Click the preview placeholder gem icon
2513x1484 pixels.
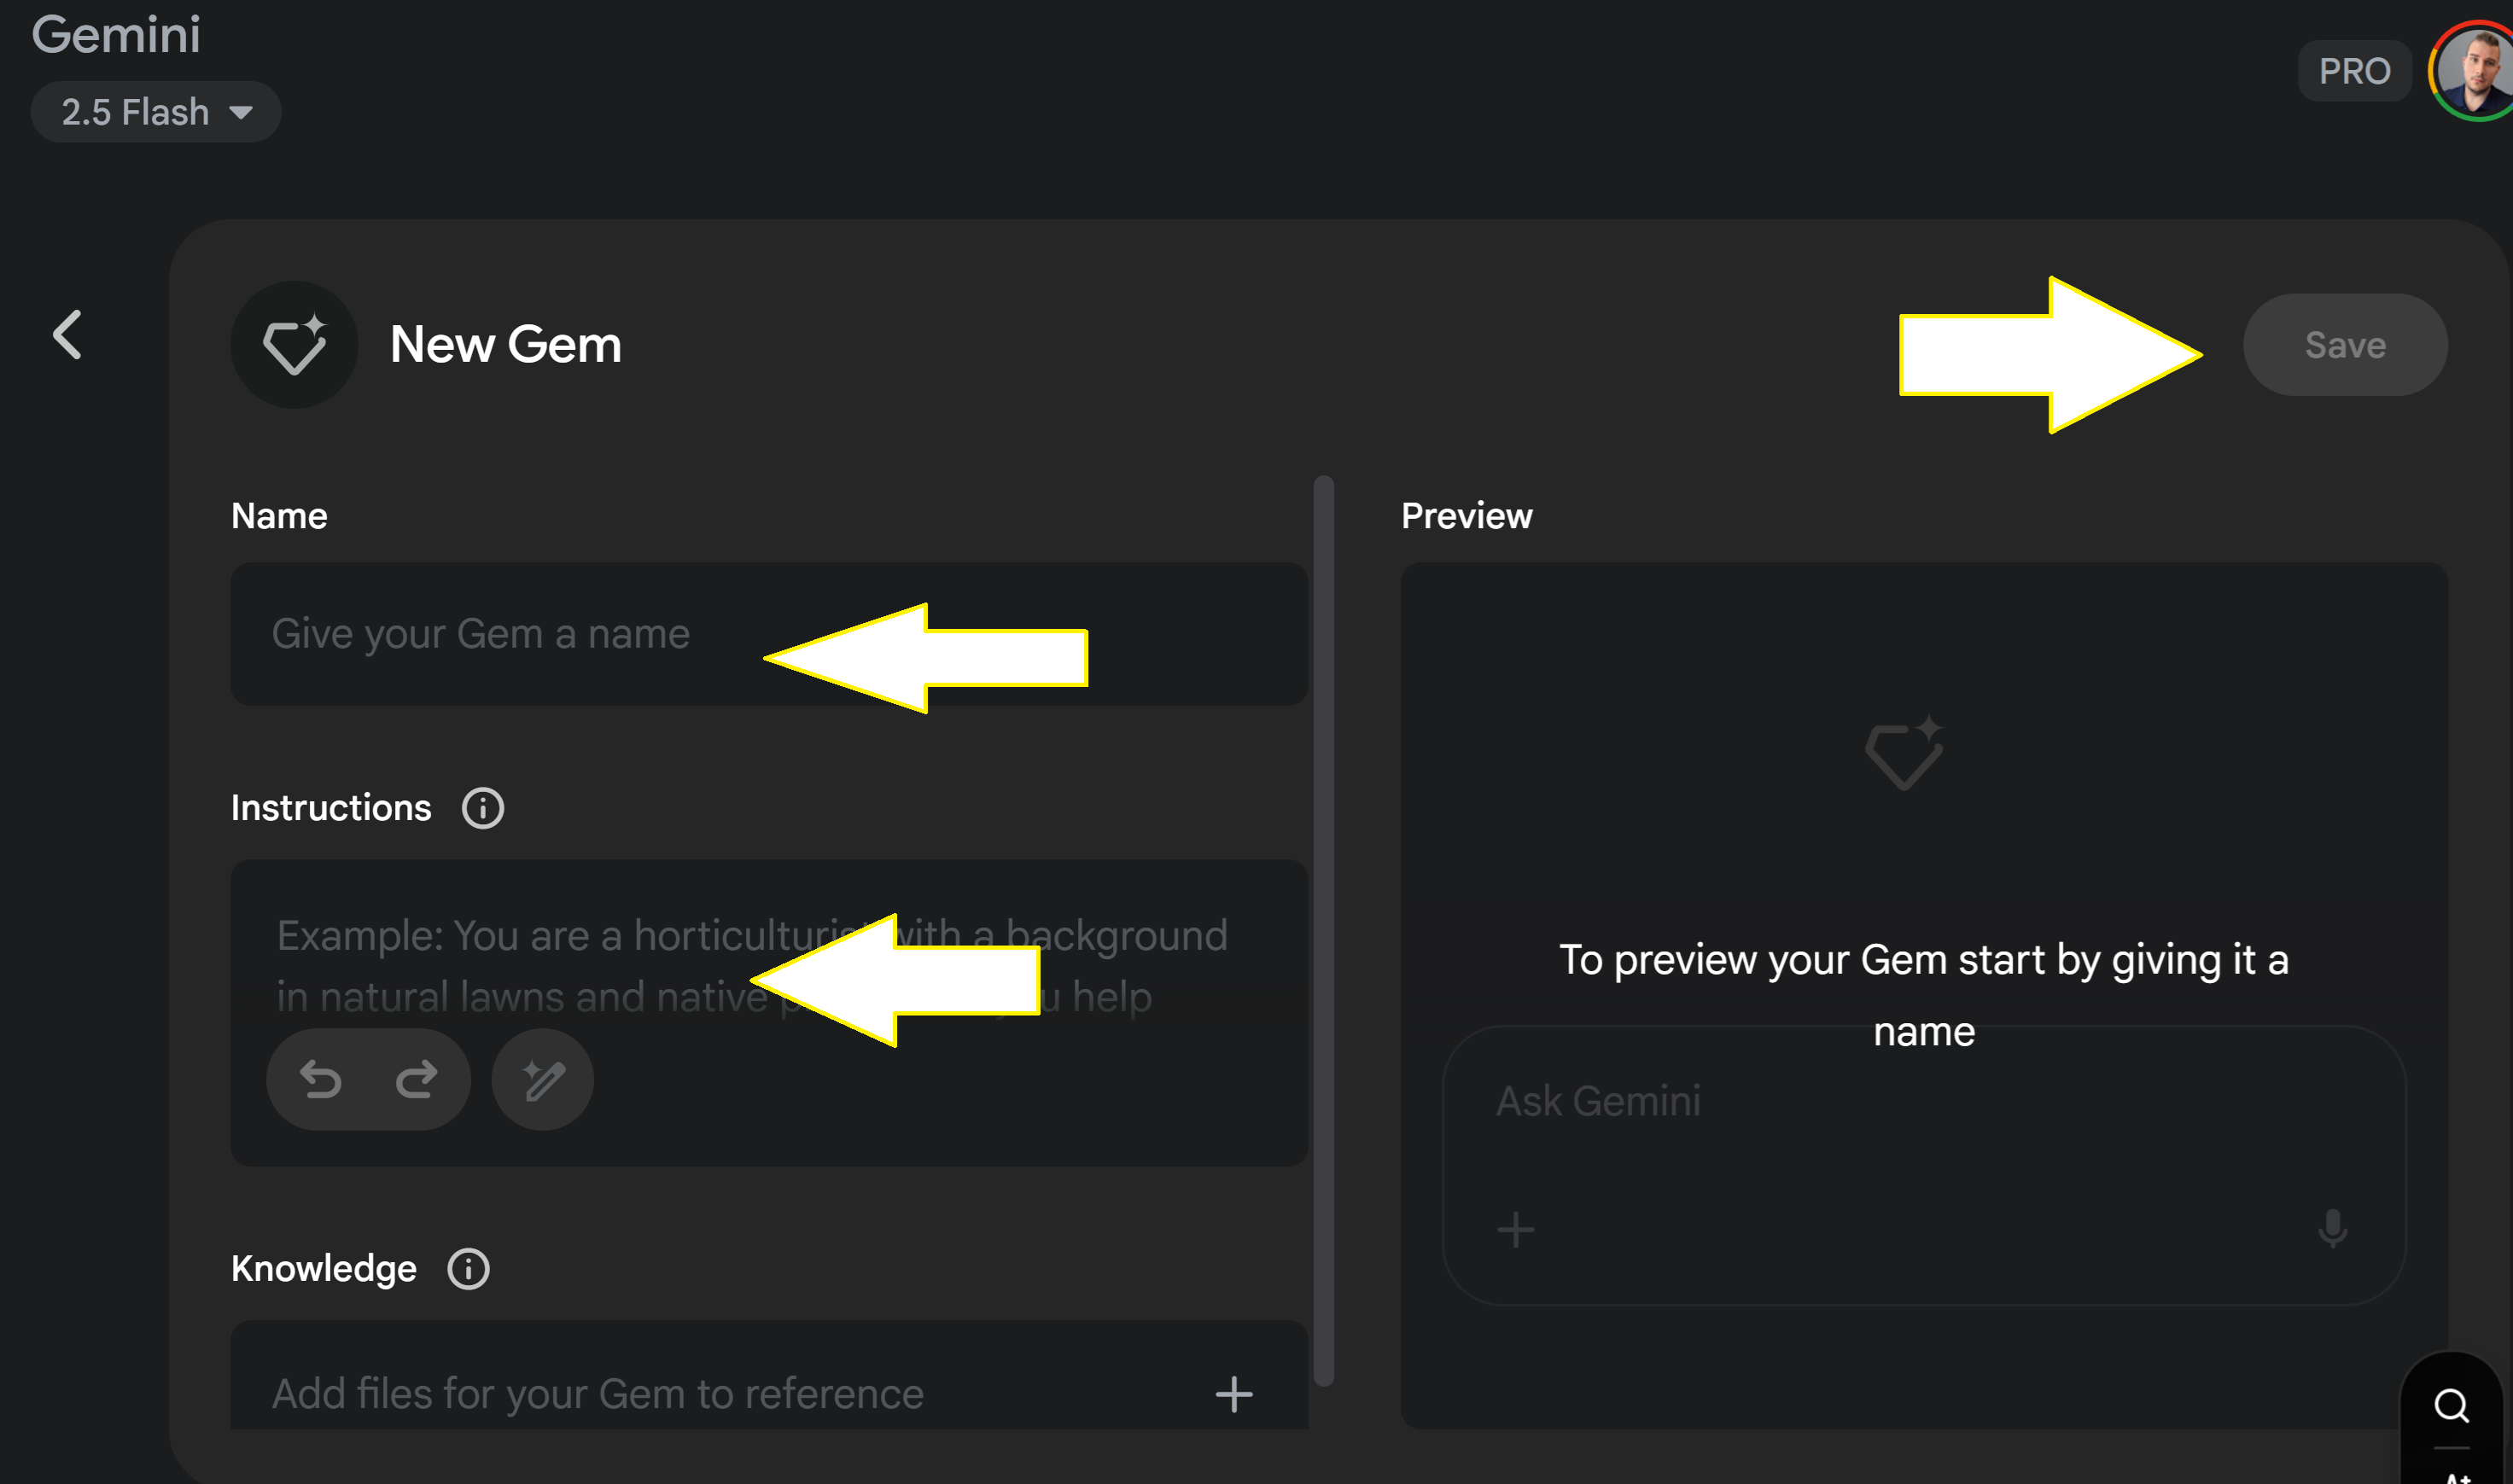click(x=1904, y=753)
